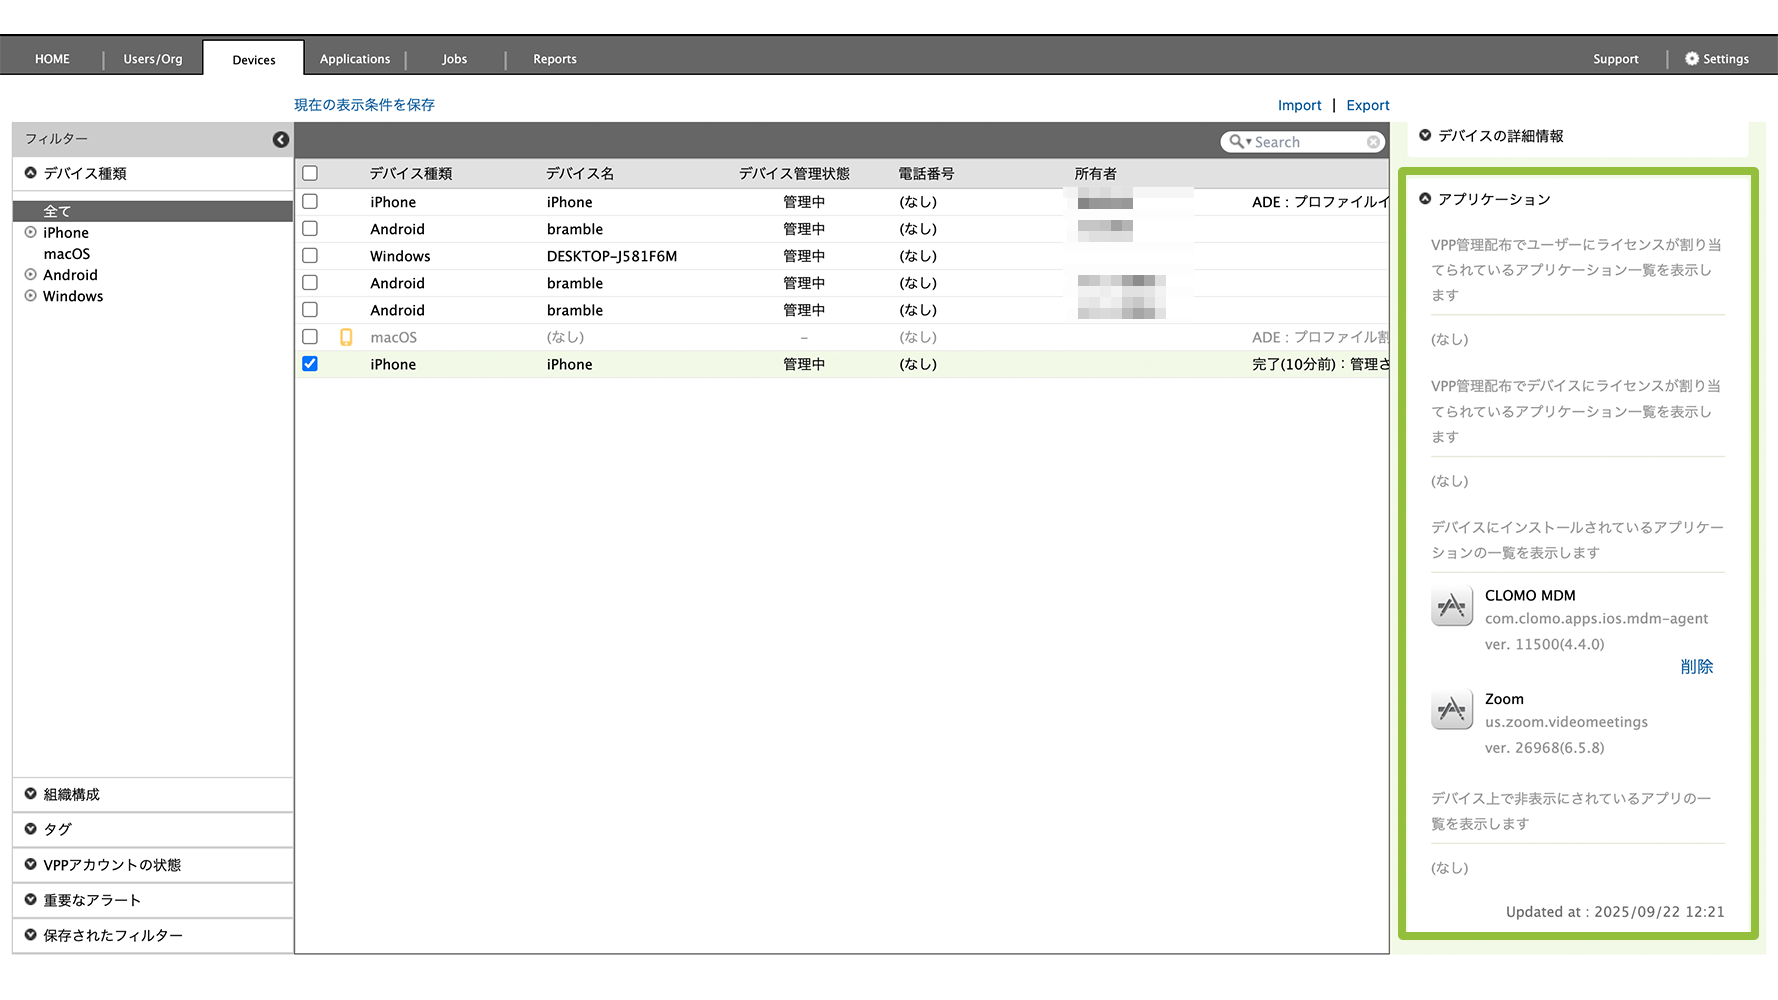The width and height of the screenshot is (1778, 1000).
Task: Click the 現在の表示条件を保存 link
Action: click(364, 105)
